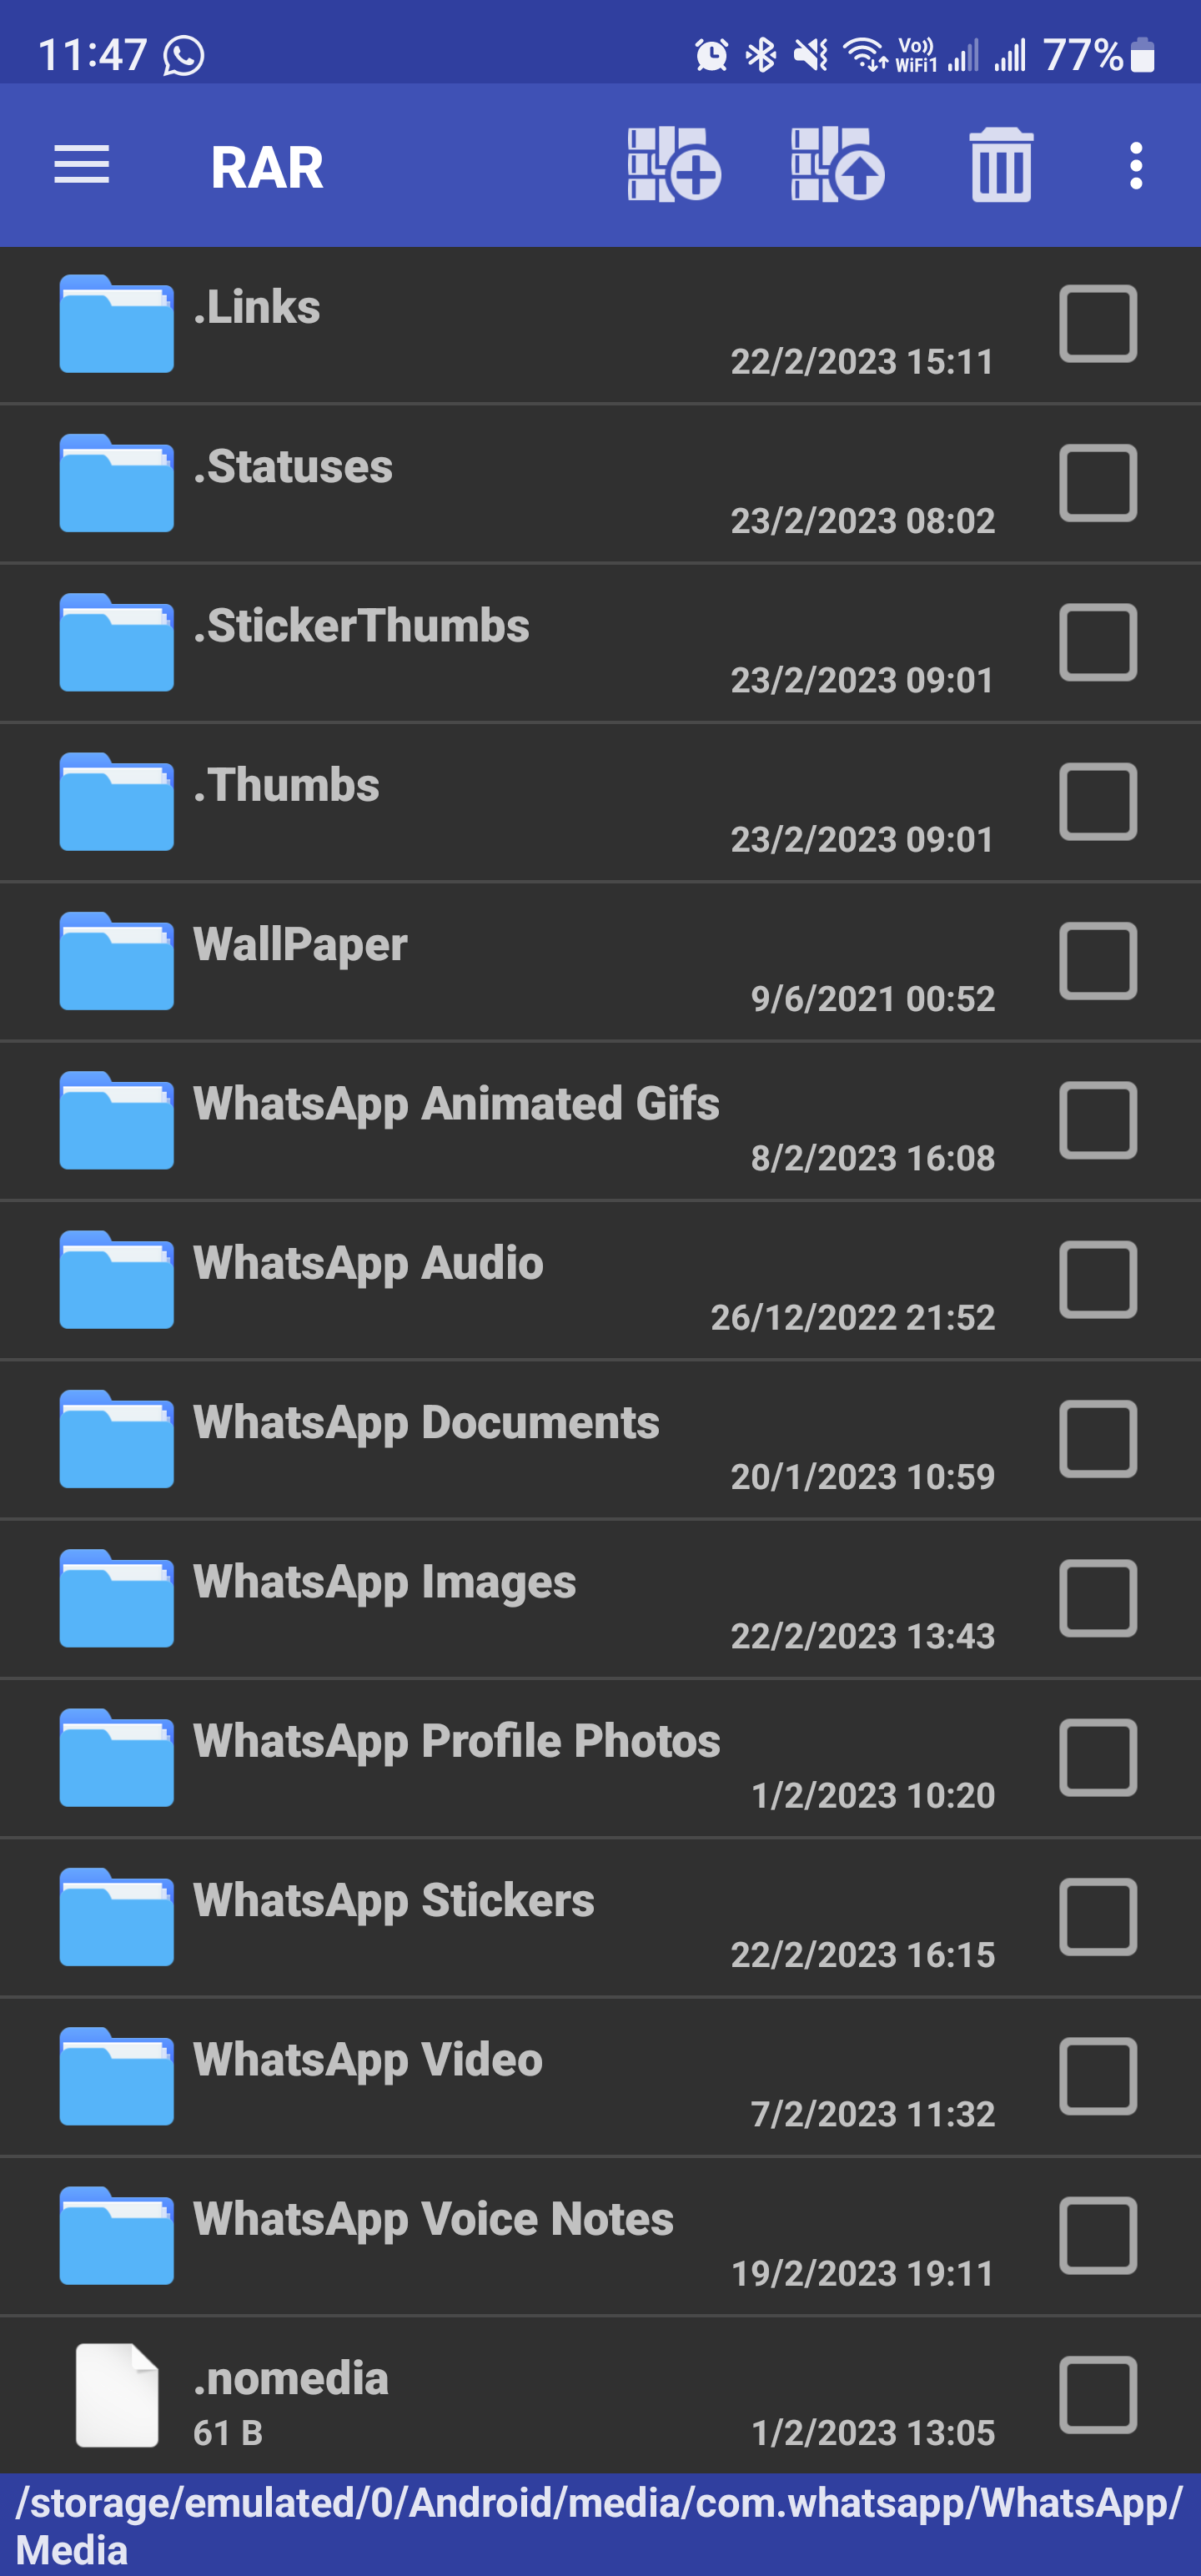1201x2576 pixels.
Task: Tick the WhatsApp Video checkbox
Action: tap(1098, 2076)
